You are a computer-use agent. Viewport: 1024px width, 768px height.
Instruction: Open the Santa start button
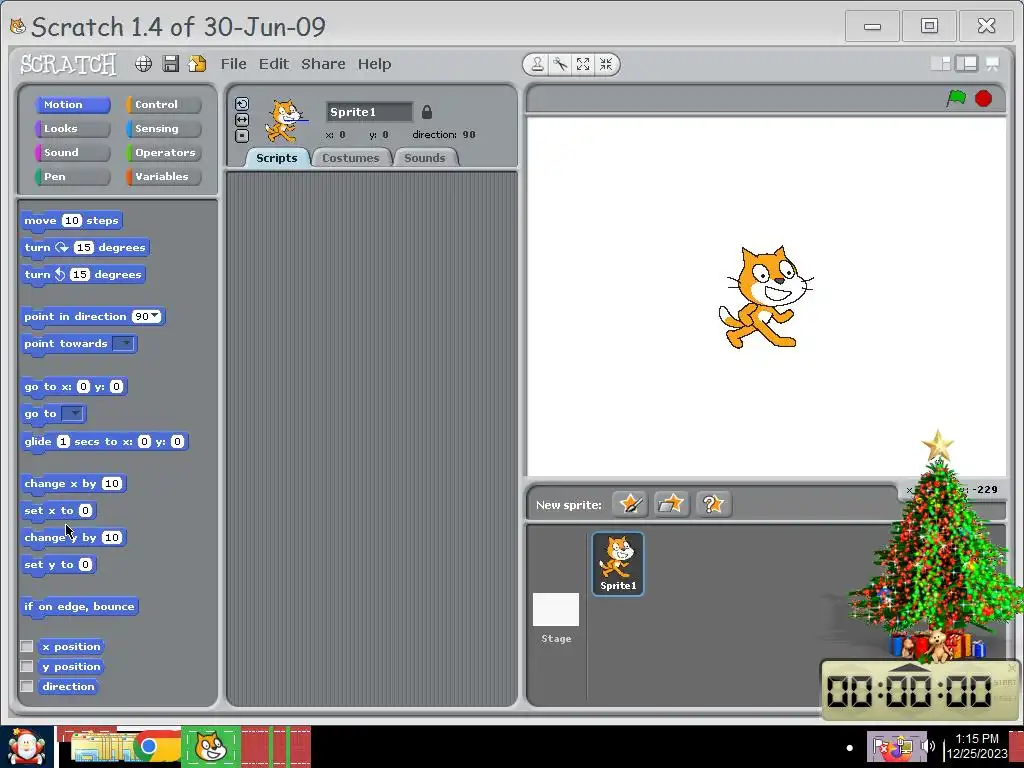pos(26,746)
